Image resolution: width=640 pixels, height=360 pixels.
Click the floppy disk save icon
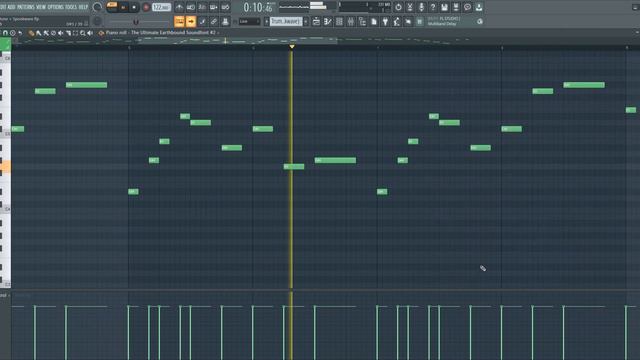[x=444, y=7]
